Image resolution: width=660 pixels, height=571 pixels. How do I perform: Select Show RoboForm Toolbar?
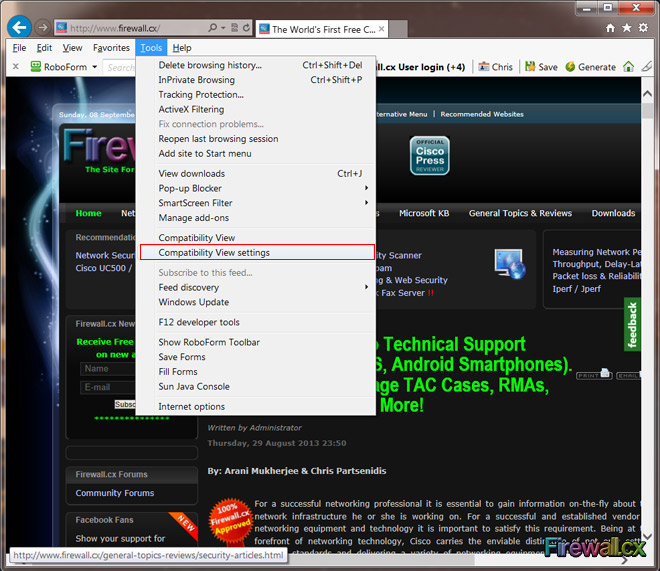257,342
